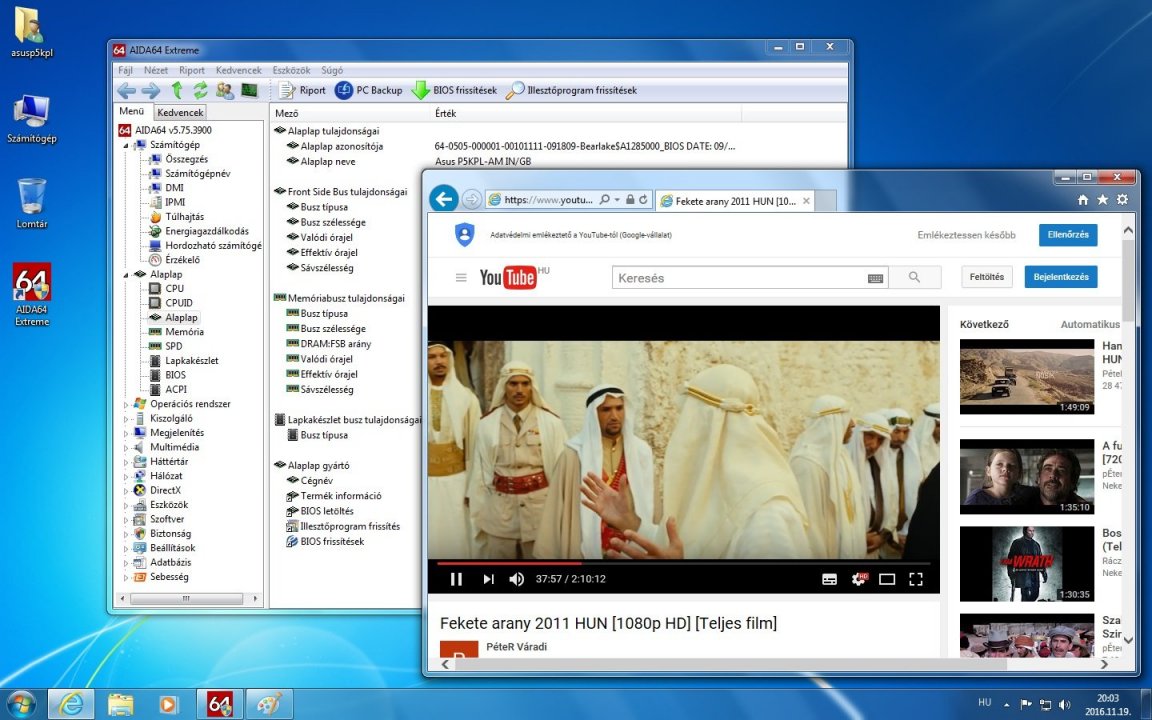The height and width of the screenshot is (720, 1152).
Task: Open the Riport menu in menu bar
Action: coord(192,71)
